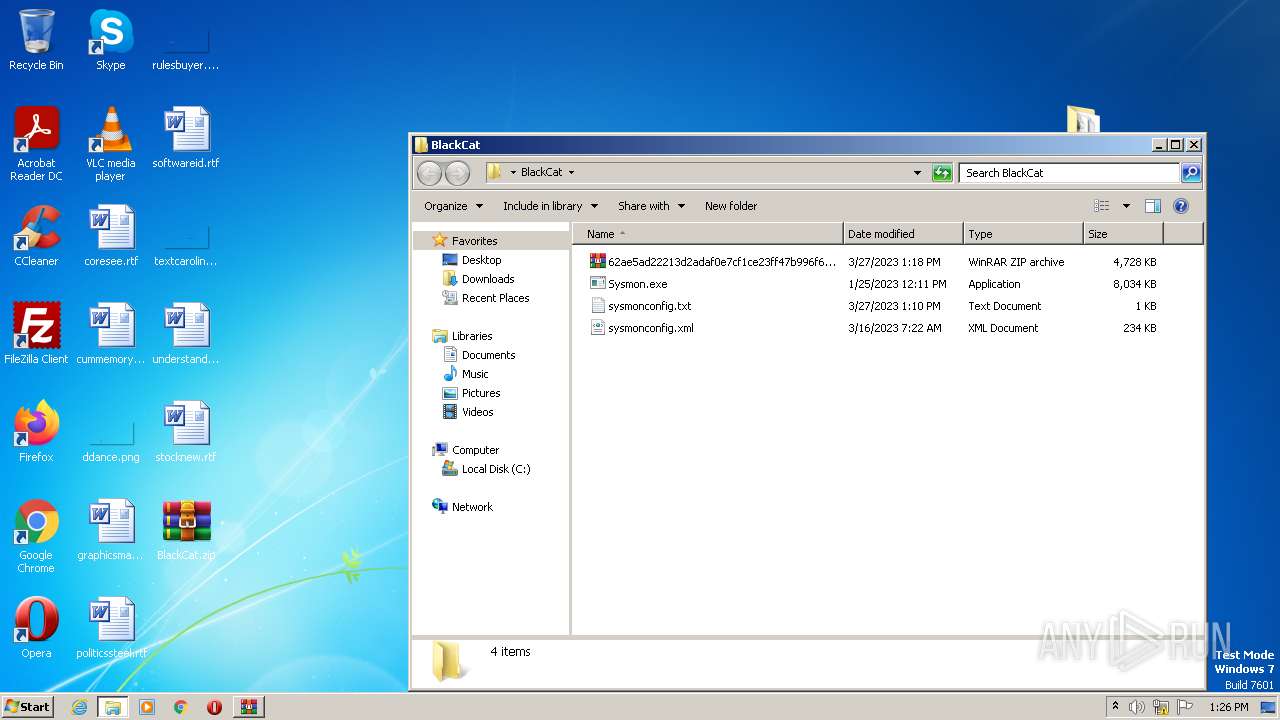Open the views options dropdown arrow
This screenshot has width=1280, height=720.
tap(1126, 206)
